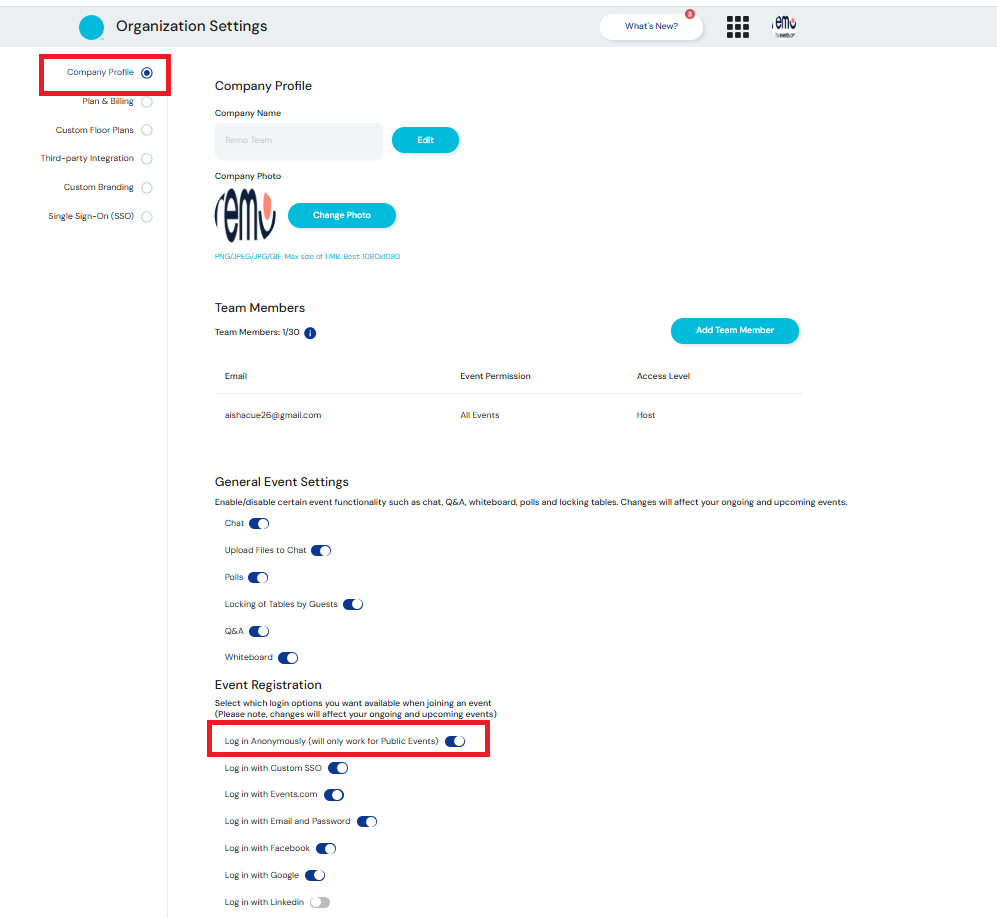Click Edit next to Company Name
The image size is (997, 918).
pos(425,140)
